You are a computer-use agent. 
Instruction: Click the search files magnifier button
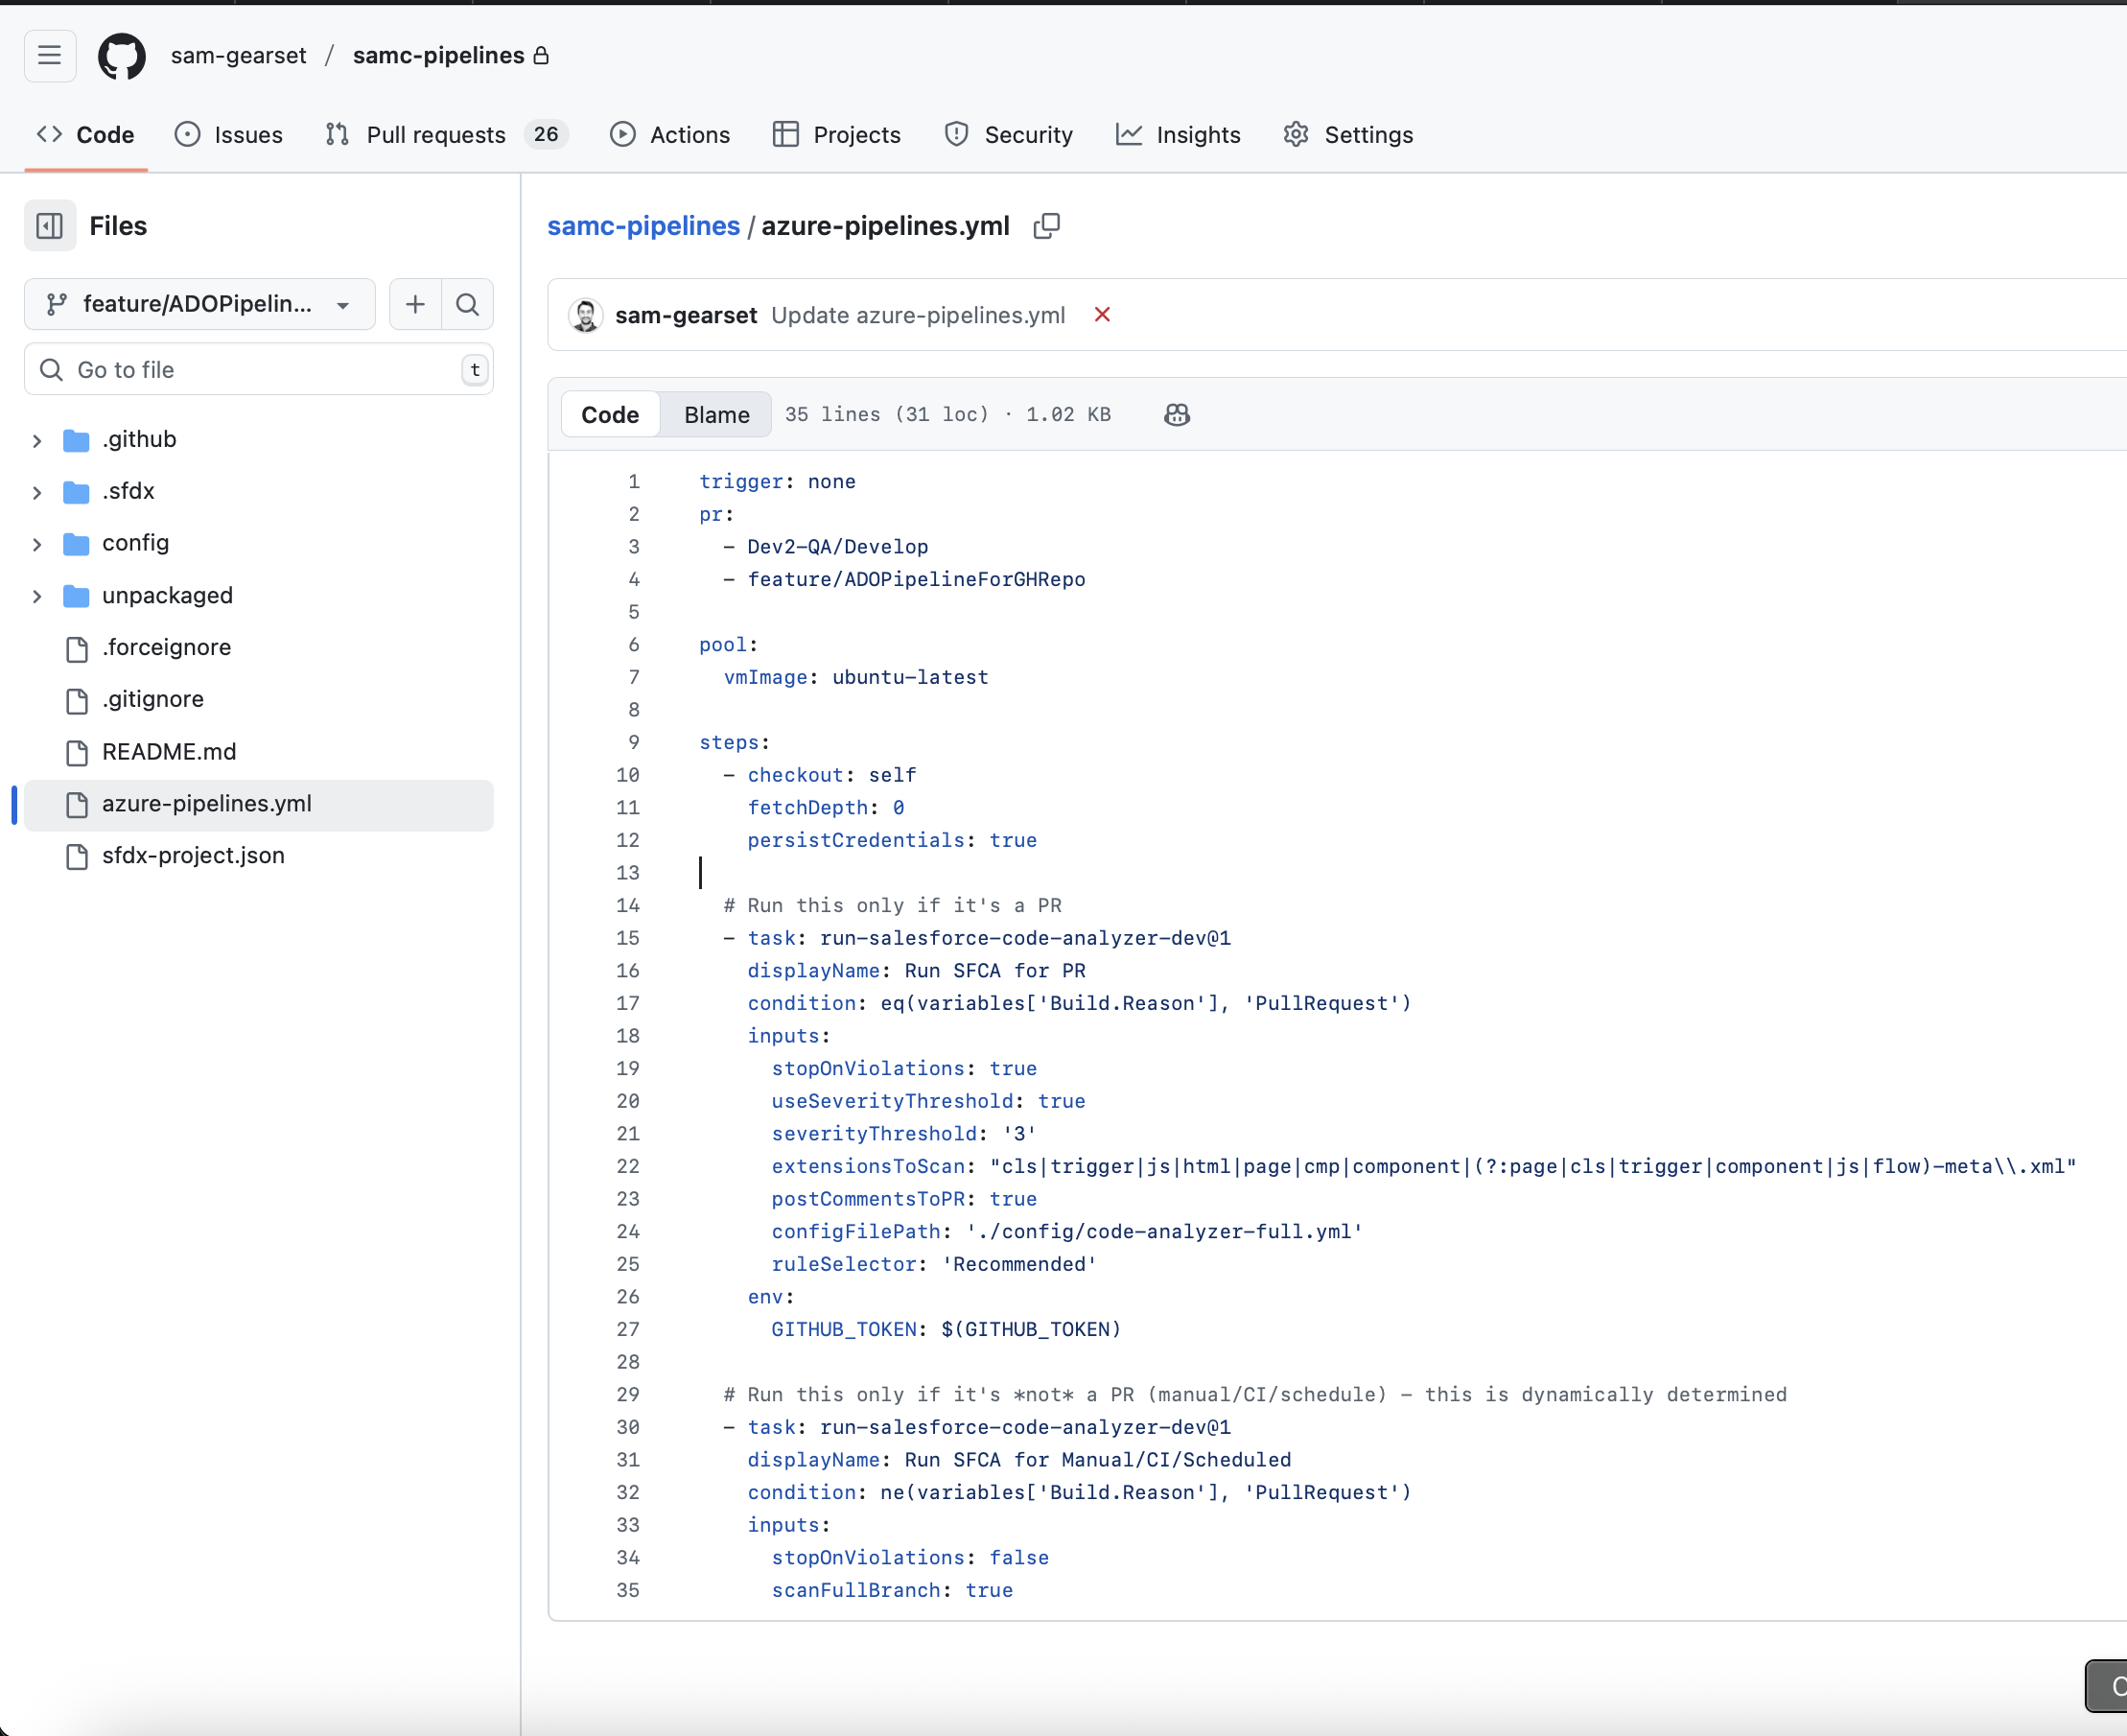click(467, 304)
